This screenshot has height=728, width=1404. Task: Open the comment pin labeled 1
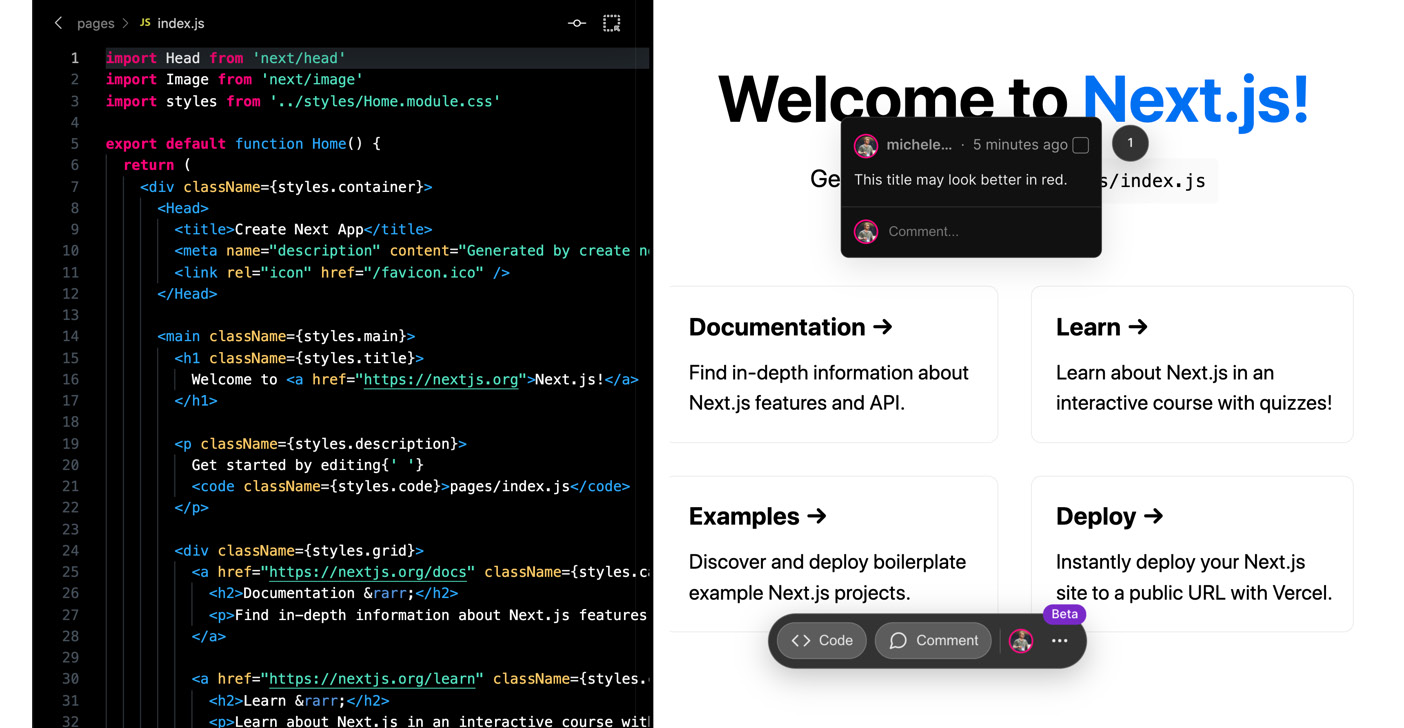click(1130, 143)
